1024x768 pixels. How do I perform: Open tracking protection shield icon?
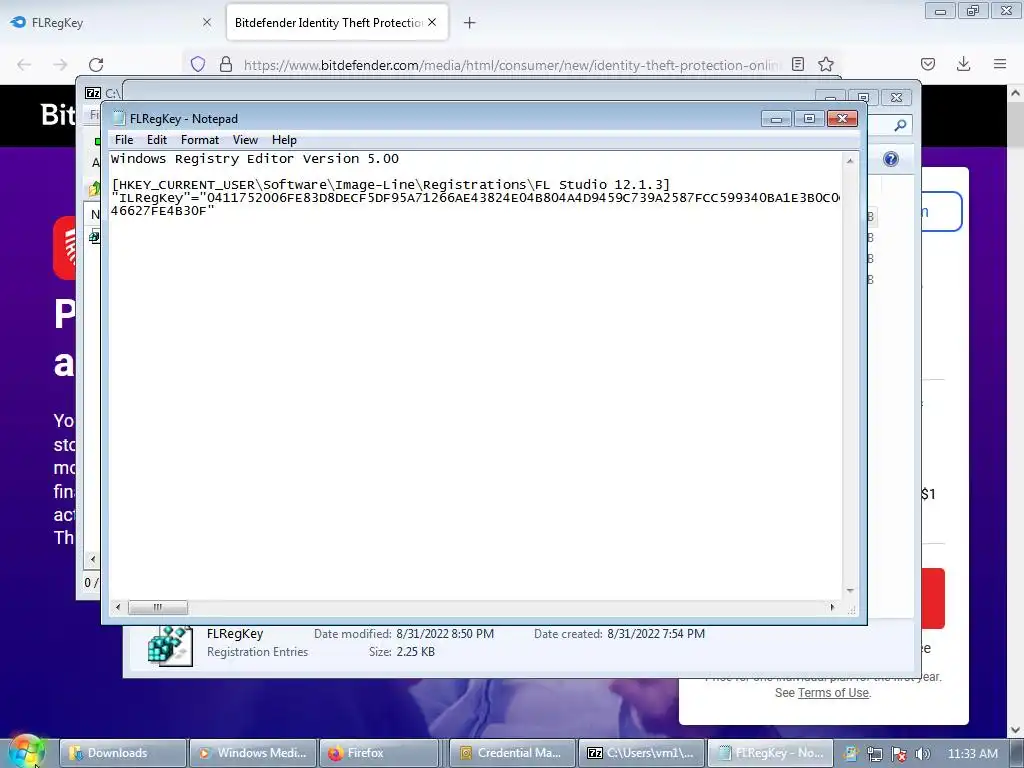click(x=198, y=64)
